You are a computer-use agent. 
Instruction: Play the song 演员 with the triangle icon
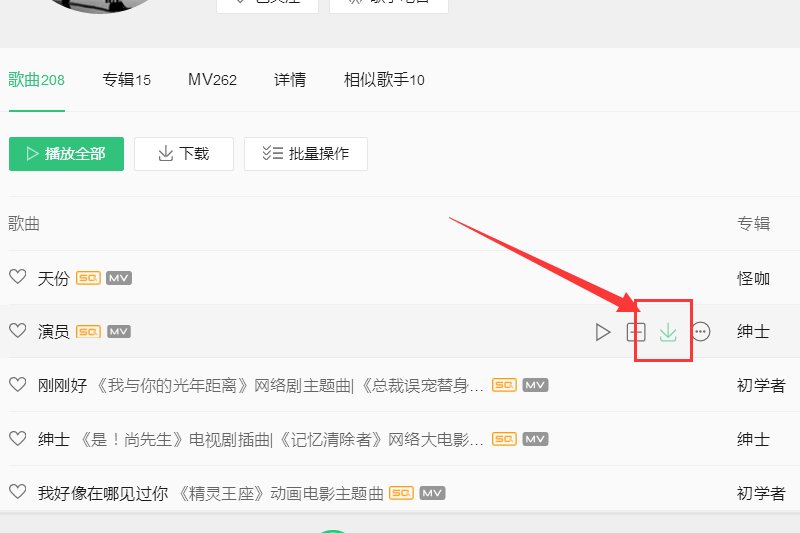(x=603, y=332)
